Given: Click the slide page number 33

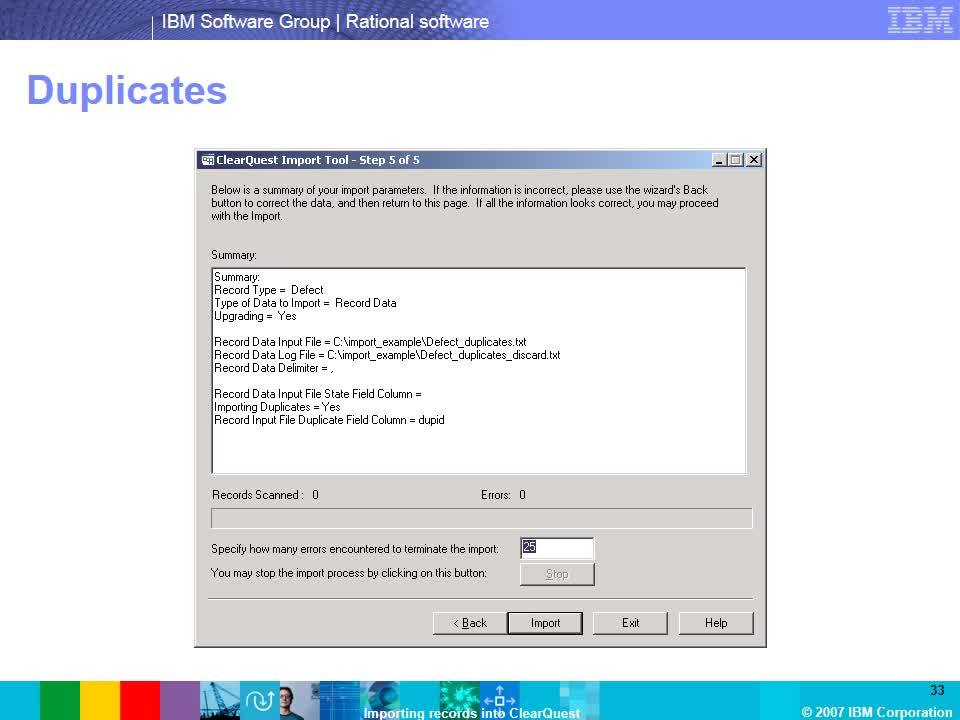Looking at the screenshot, I should click(x=937, y=690).
